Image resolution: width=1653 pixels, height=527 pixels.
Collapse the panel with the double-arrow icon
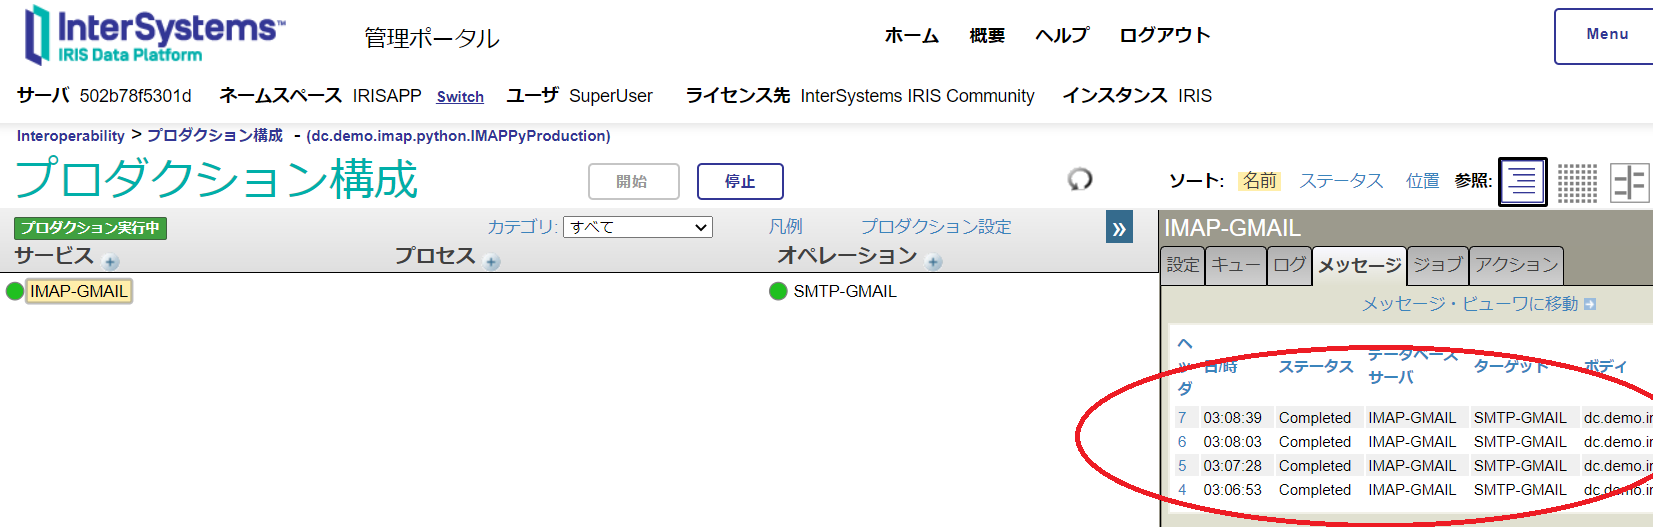click(x=1119, y=228)
